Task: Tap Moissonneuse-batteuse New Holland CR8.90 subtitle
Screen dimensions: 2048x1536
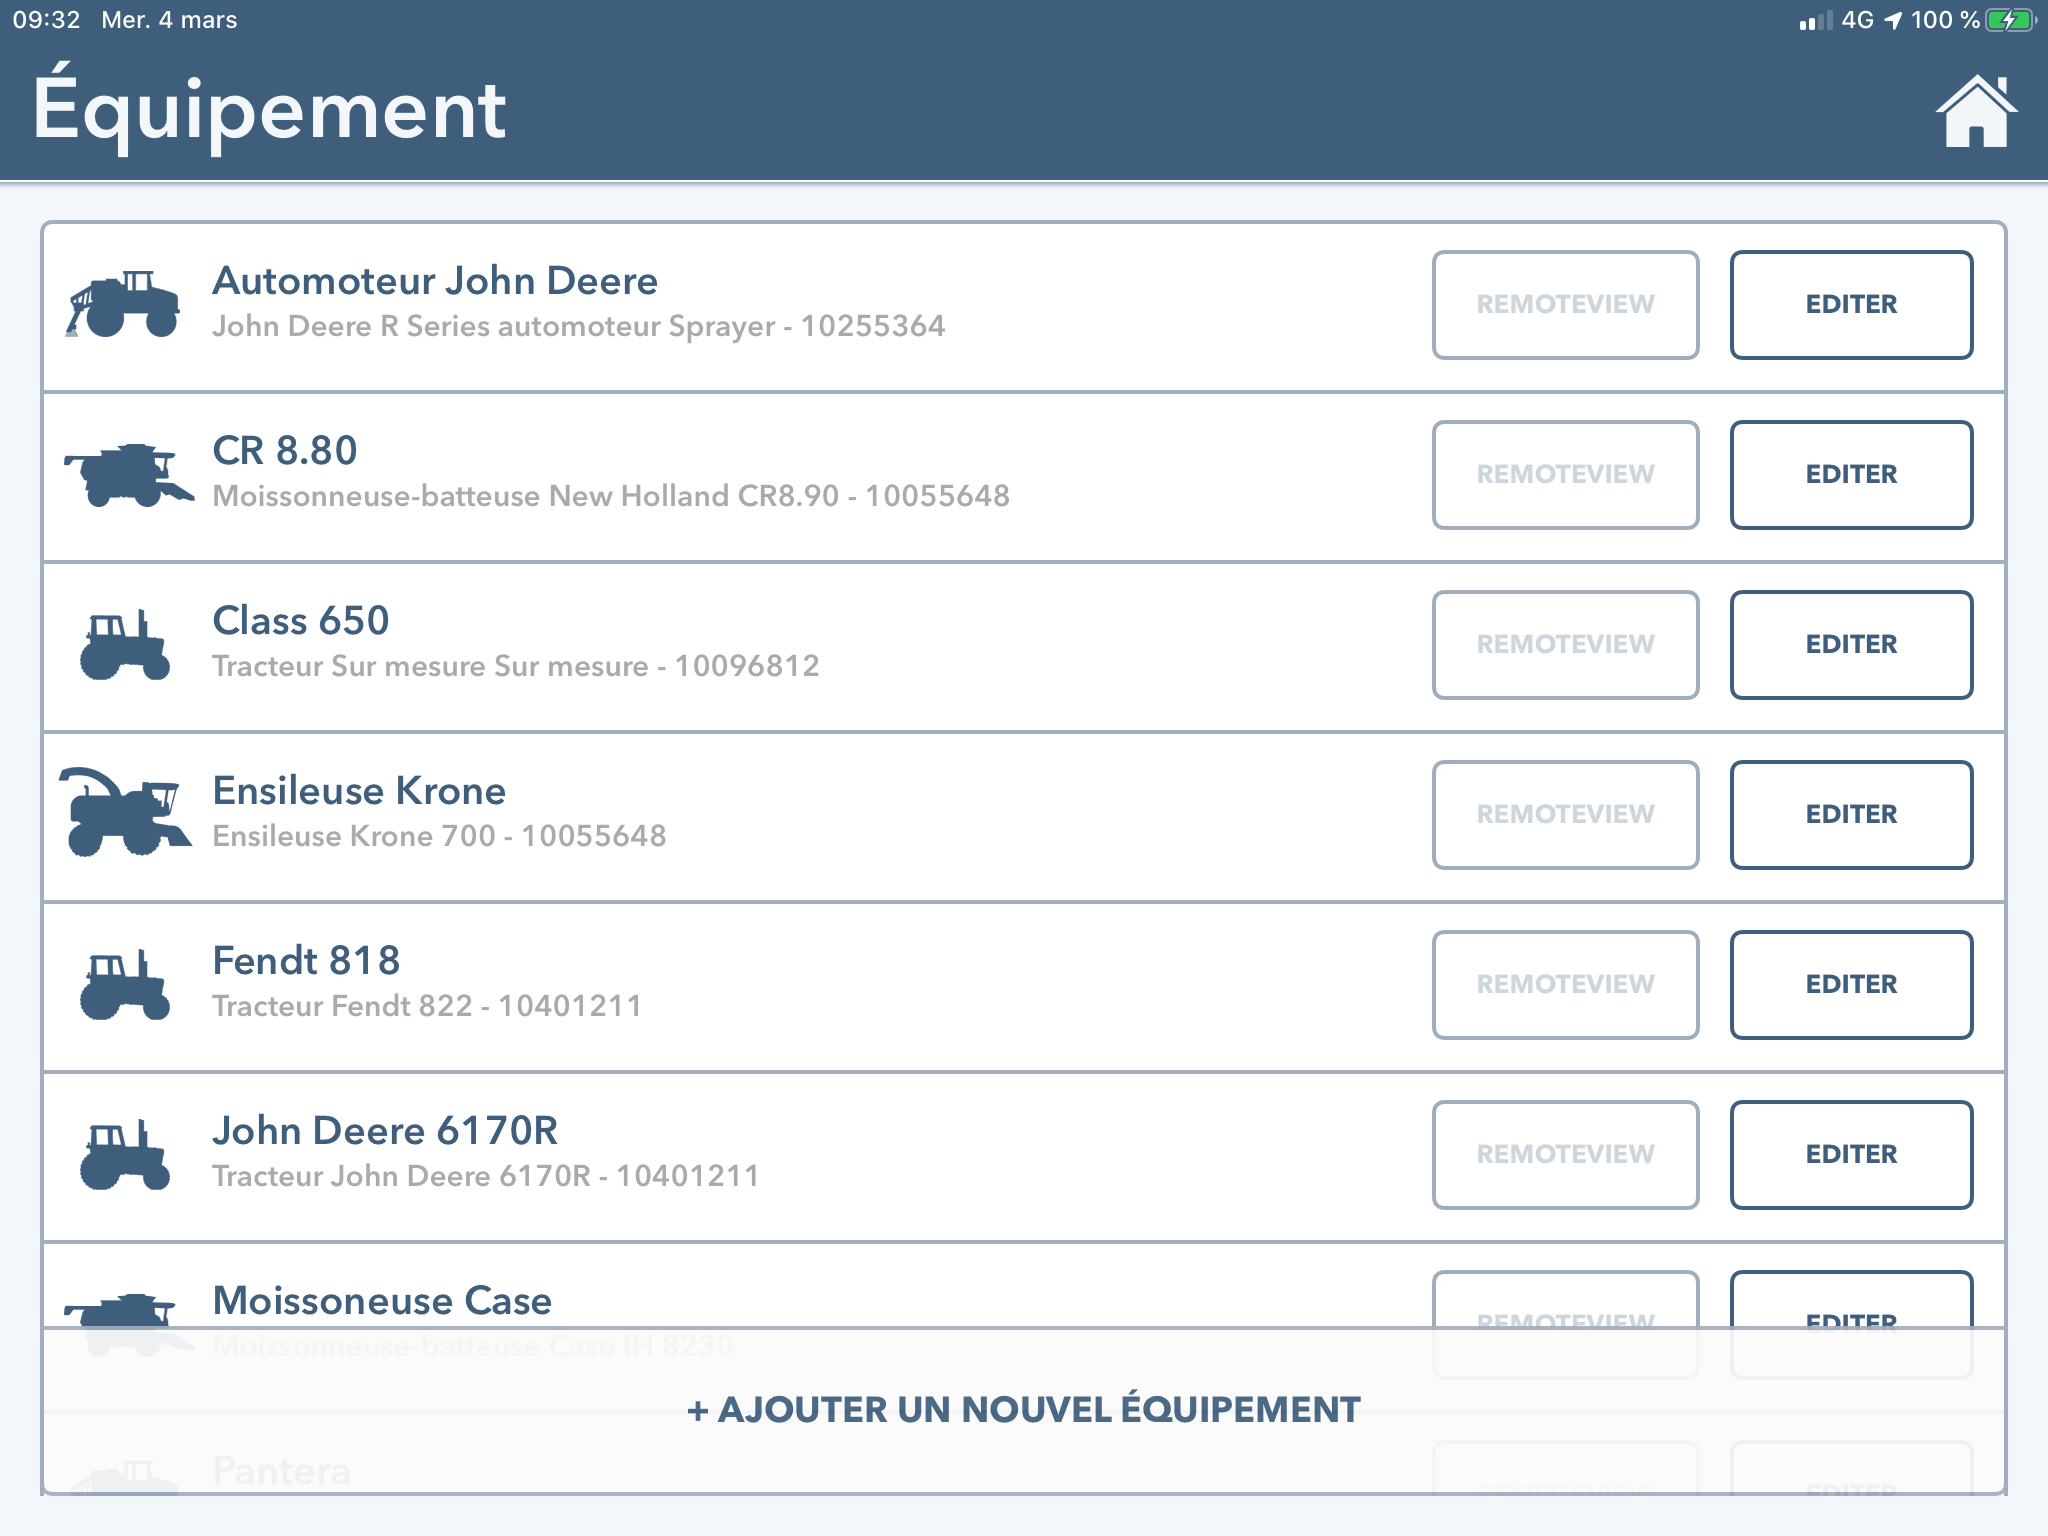Action: click(x=611, y=496)
